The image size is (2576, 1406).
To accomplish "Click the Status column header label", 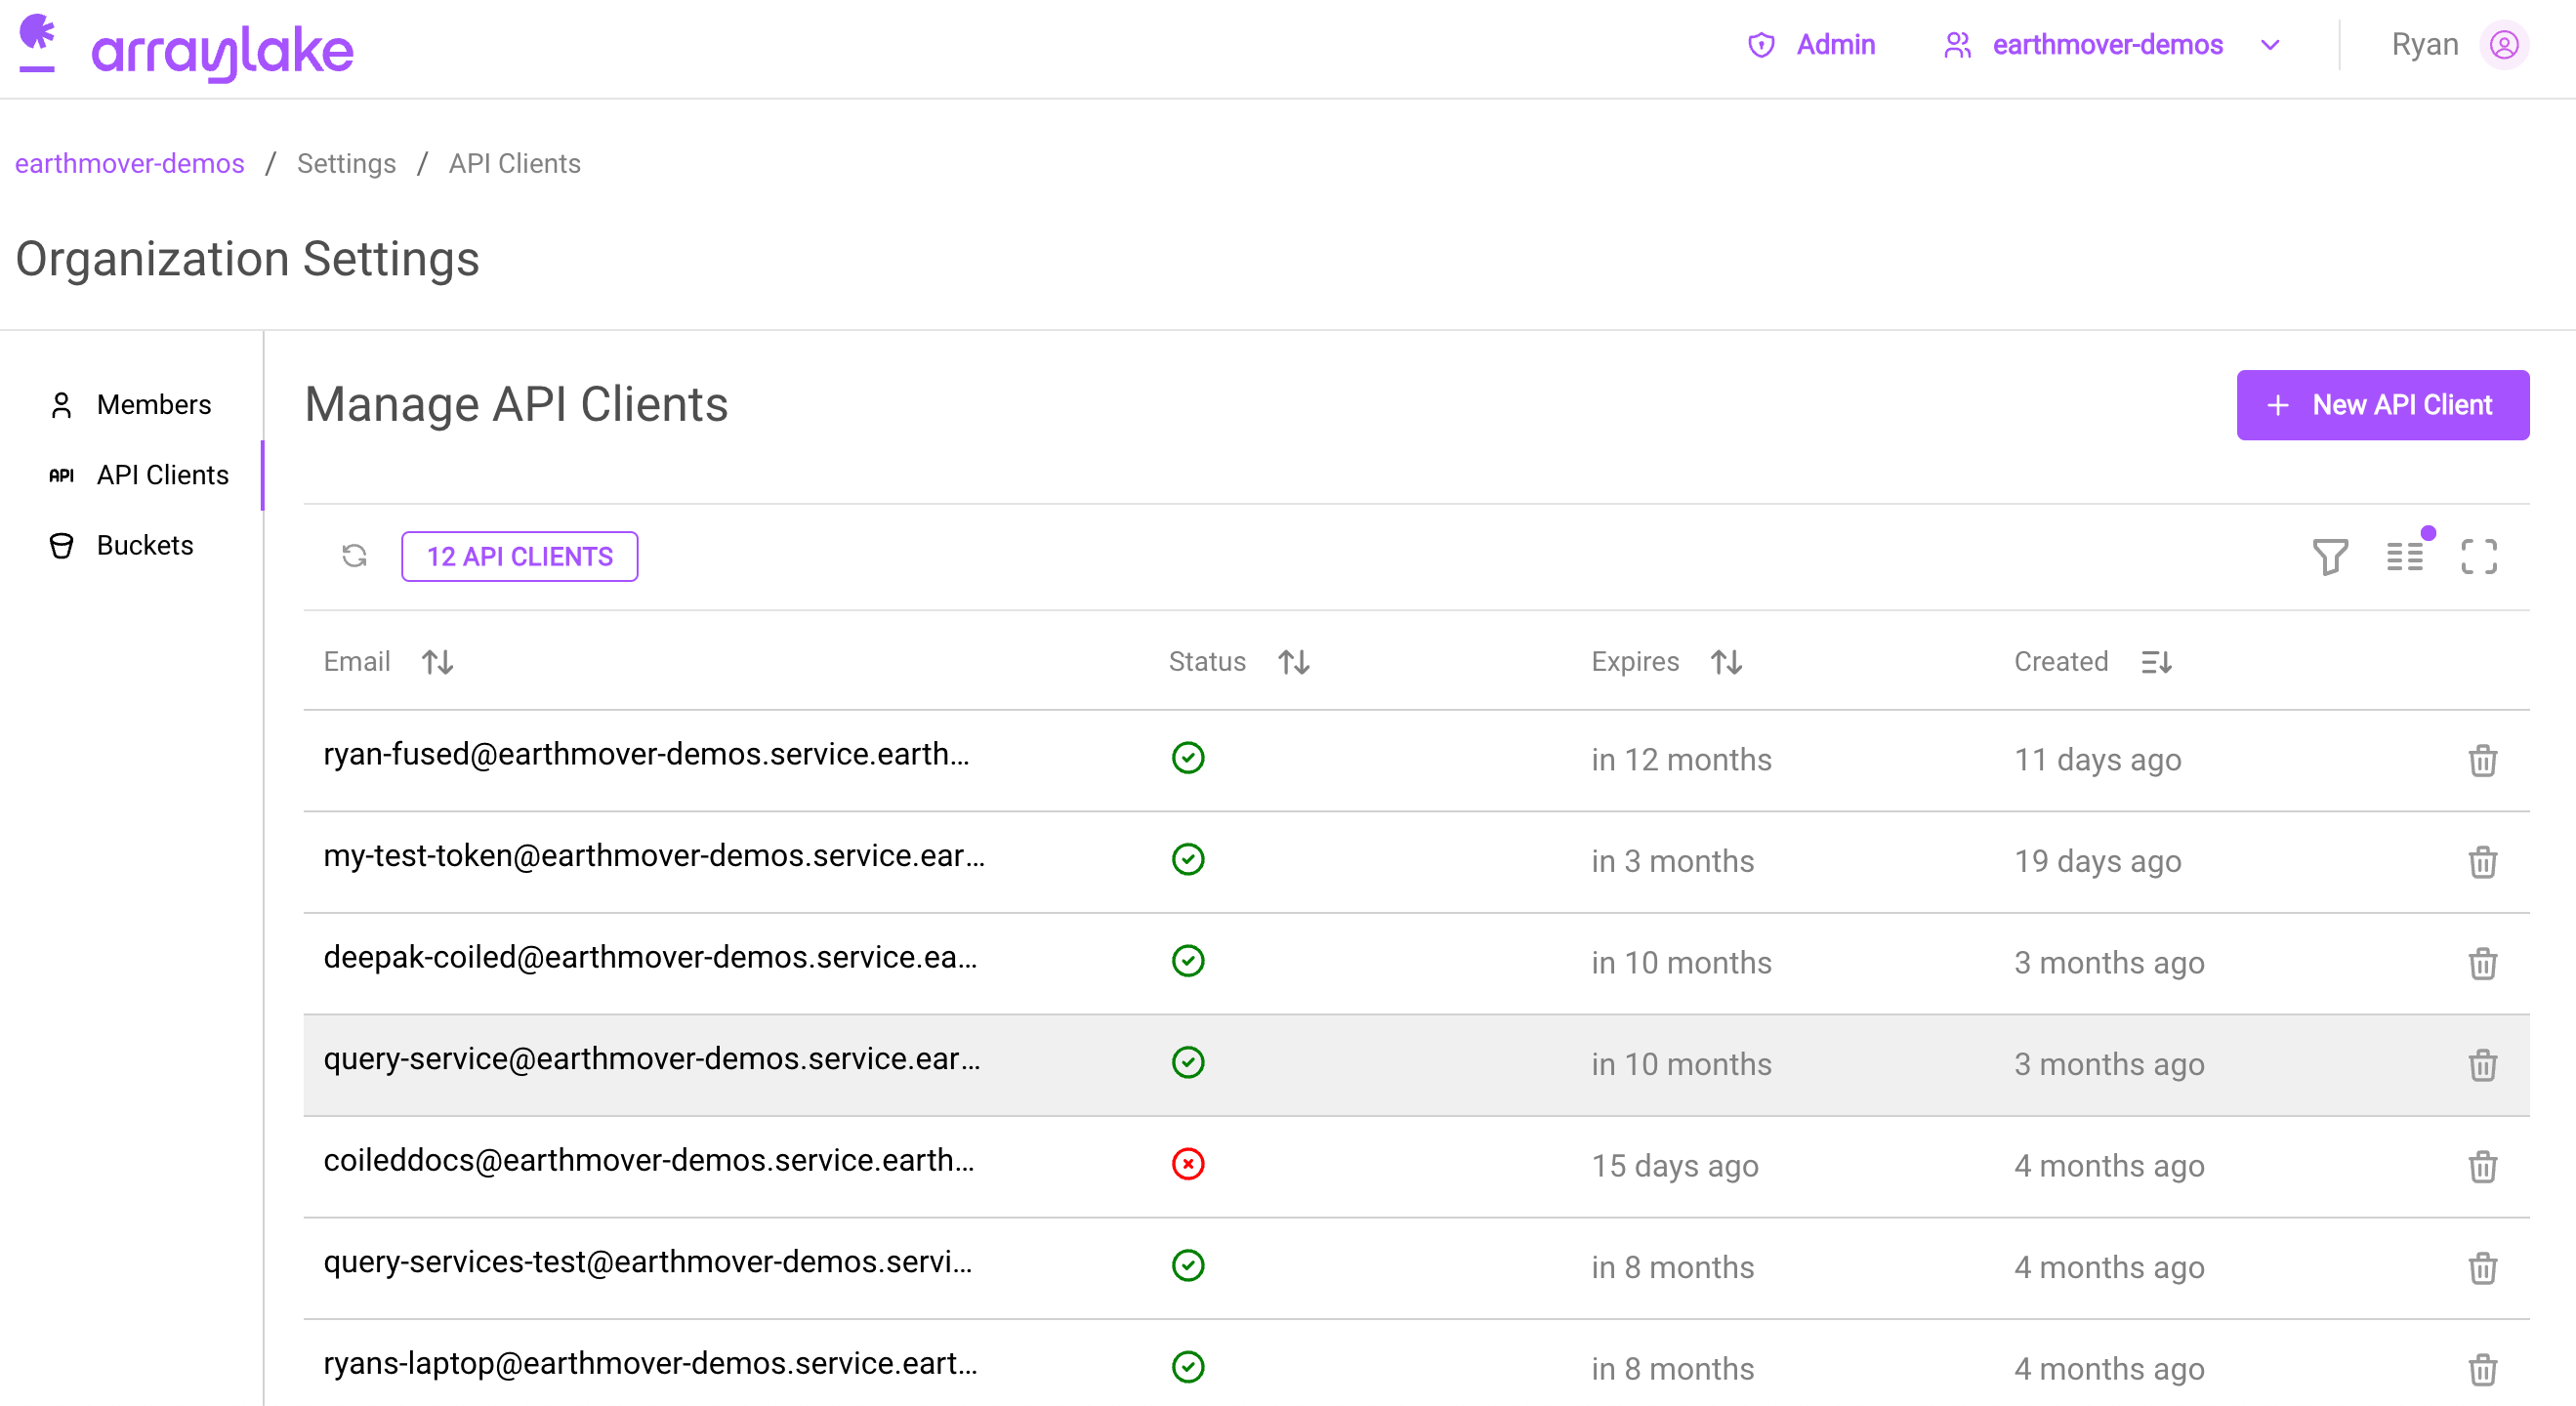I will point(1207,662).
